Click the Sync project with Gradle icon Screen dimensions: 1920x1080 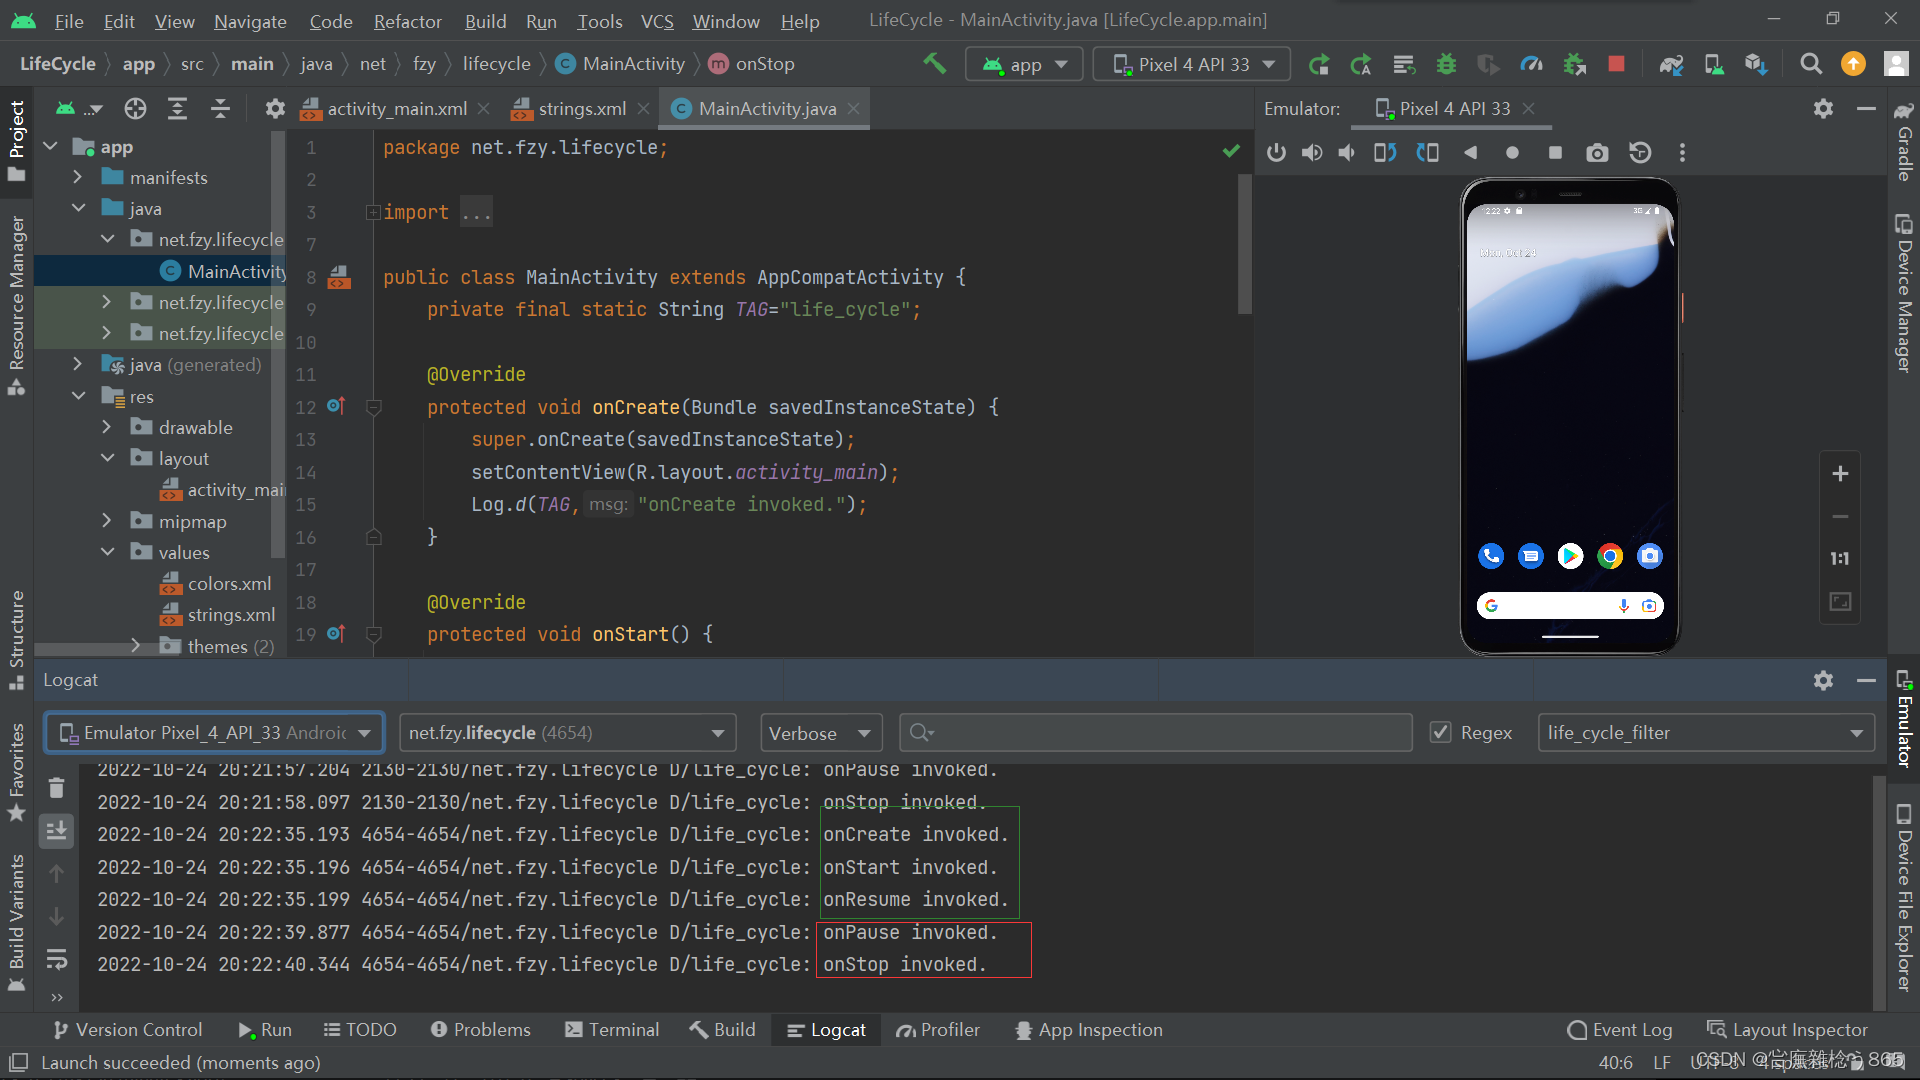pos(1672,63)
